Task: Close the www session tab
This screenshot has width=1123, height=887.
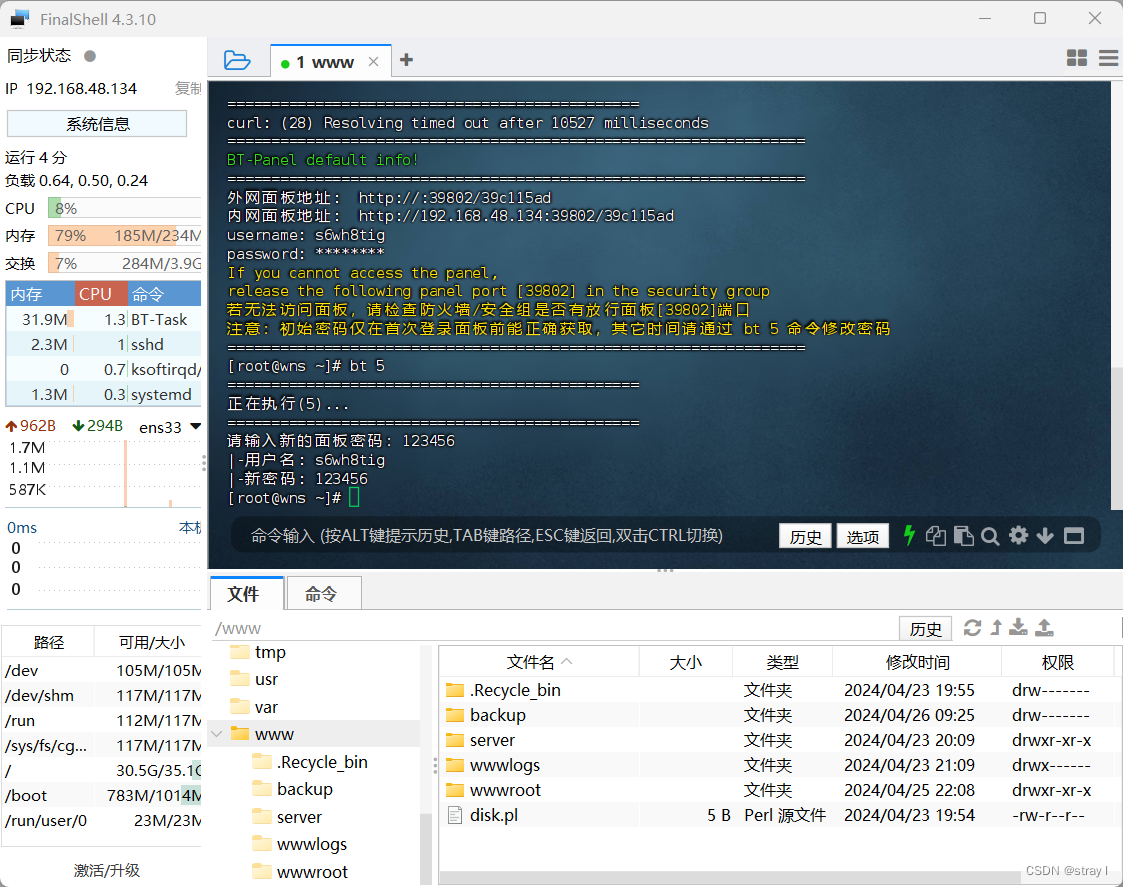Action: click(x=373, y=62)
